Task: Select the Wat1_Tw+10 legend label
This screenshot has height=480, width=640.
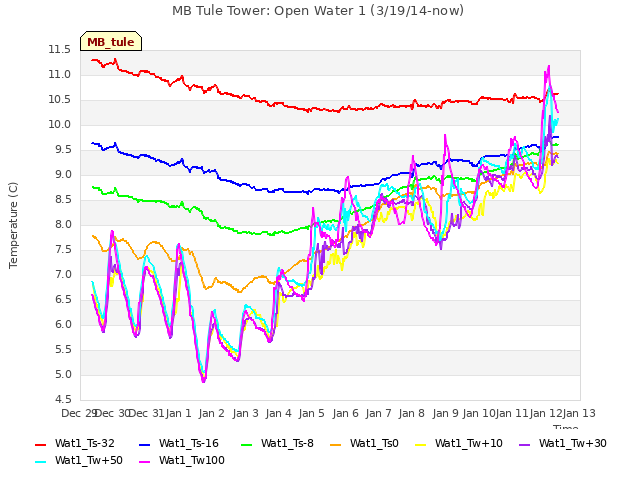Action: pyautogui.click(x=469, y=444)
